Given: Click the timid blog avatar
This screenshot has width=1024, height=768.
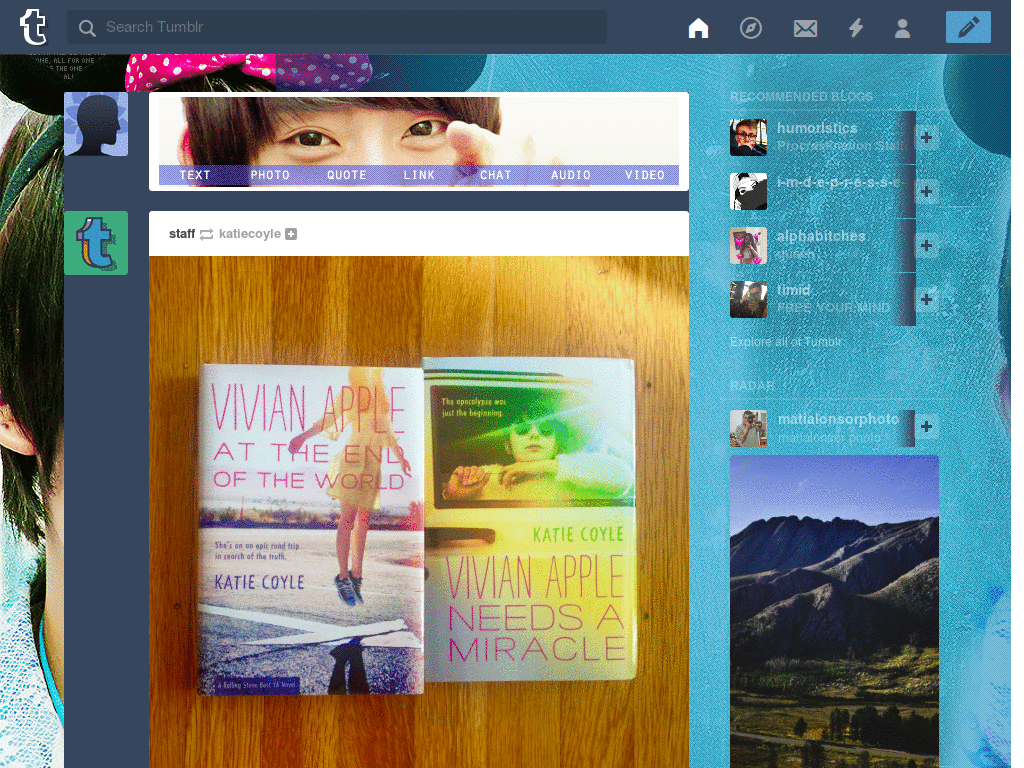Looking at the screenshot, I should pos(748,299).
